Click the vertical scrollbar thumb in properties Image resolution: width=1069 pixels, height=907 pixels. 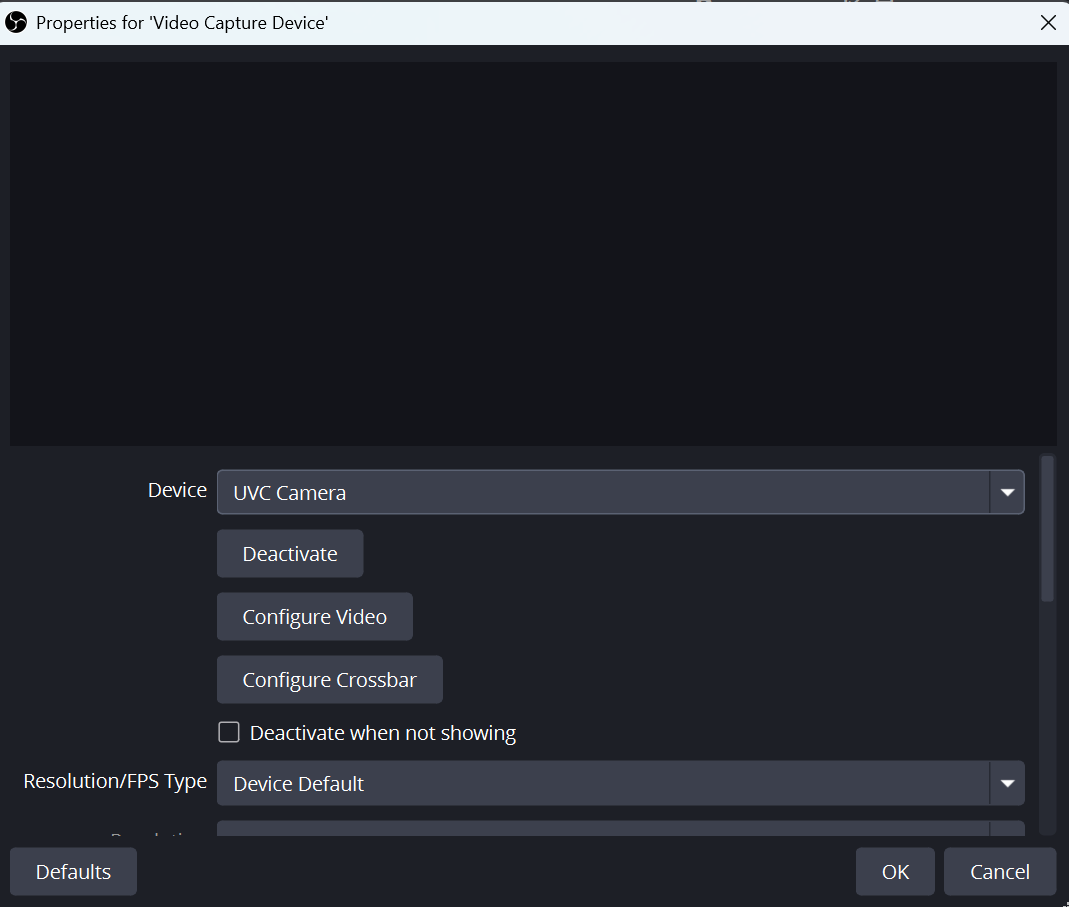[x=1047, y=528]
